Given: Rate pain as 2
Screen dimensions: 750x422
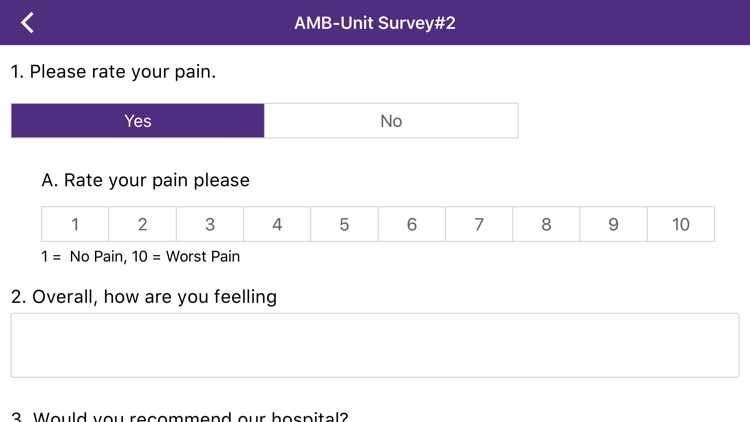Looking at the screenshot, I should pos(142,224).
